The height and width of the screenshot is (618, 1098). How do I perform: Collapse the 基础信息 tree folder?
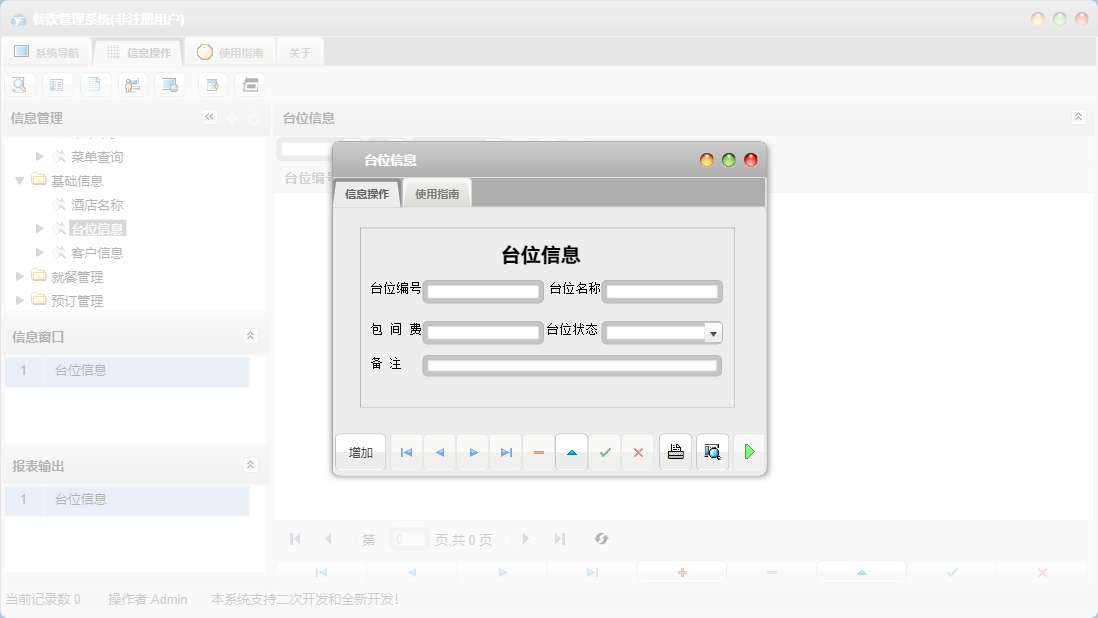(20, 181)
